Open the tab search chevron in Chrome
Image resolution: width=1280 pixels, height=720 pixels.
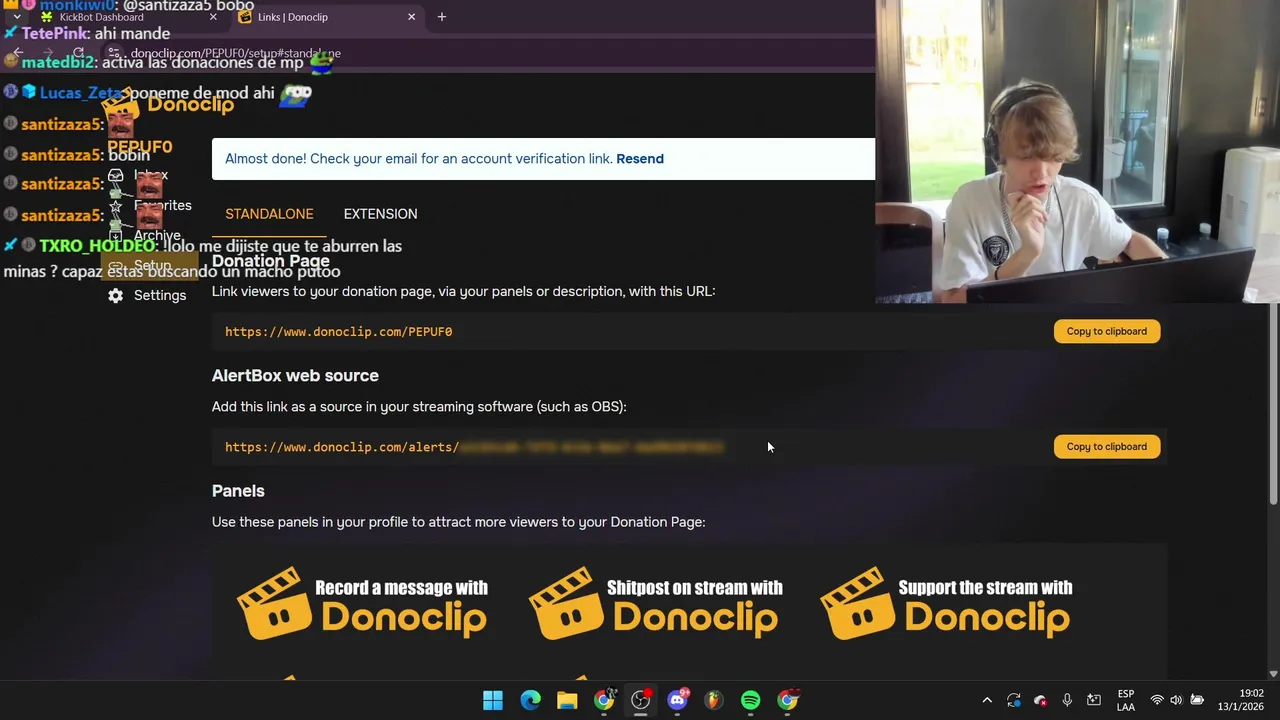pos(17,17)
